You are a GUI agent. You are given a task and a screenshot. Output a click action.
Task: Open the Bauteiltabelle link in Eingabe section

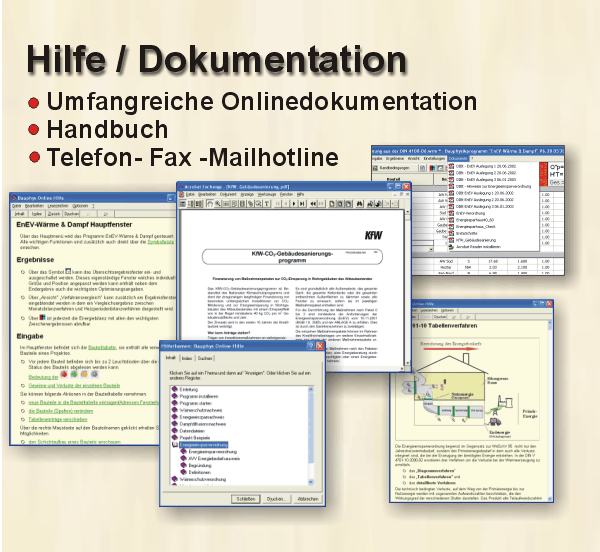[x=102, y=347]
